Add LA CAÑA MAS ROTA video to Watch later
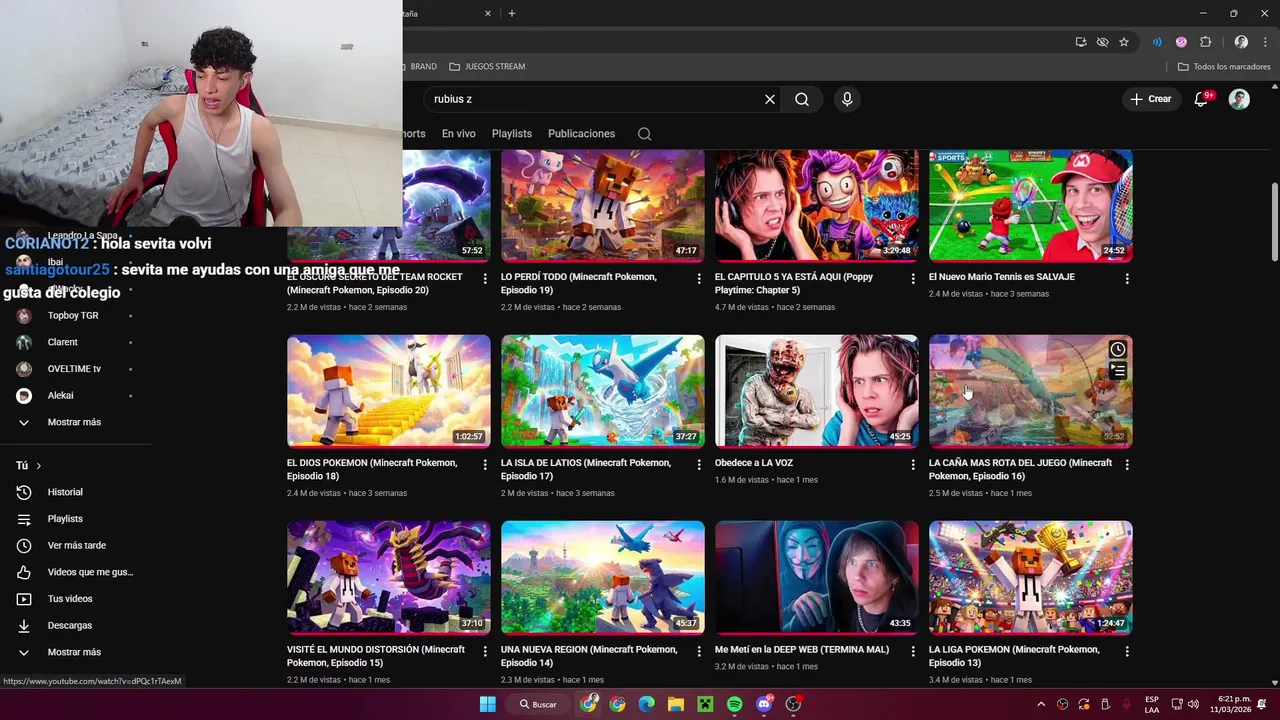This screenshot has width=1280, height=720. pos(1117,349)
